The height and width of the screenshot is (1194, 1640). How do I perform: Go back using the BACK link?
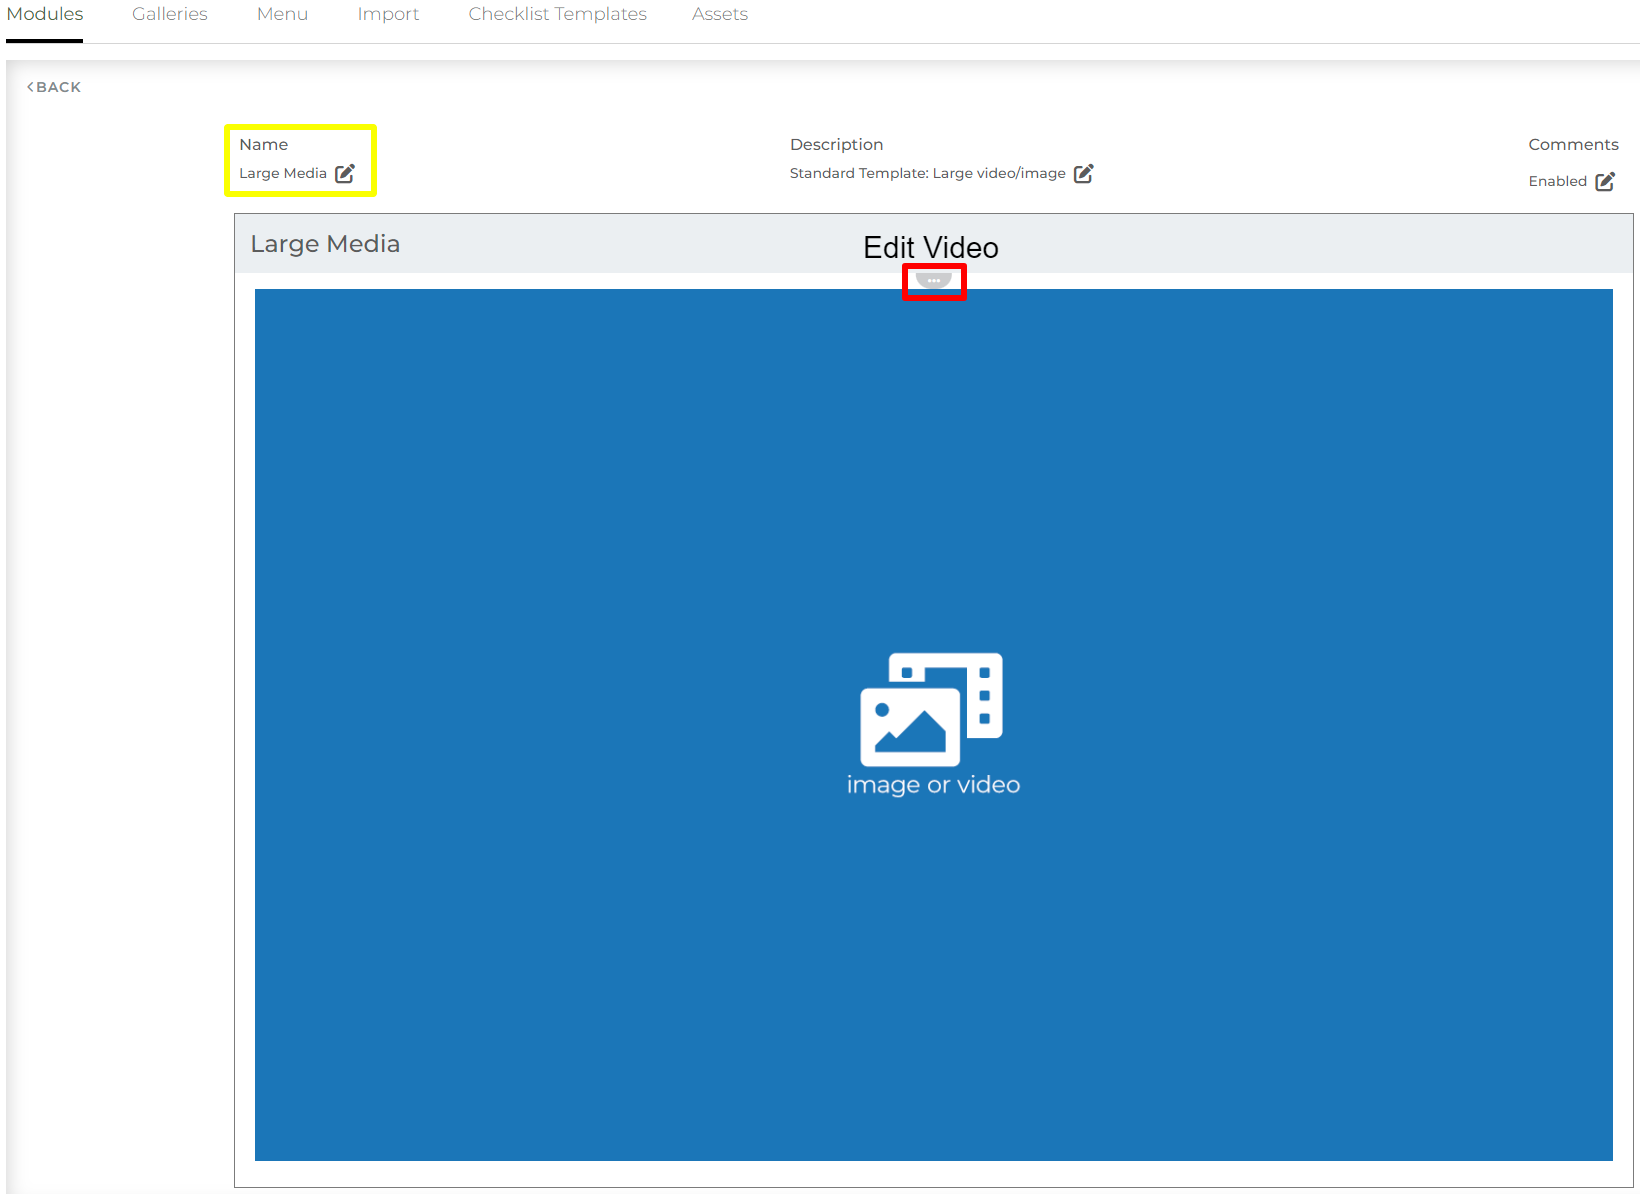tap(54, 87)
